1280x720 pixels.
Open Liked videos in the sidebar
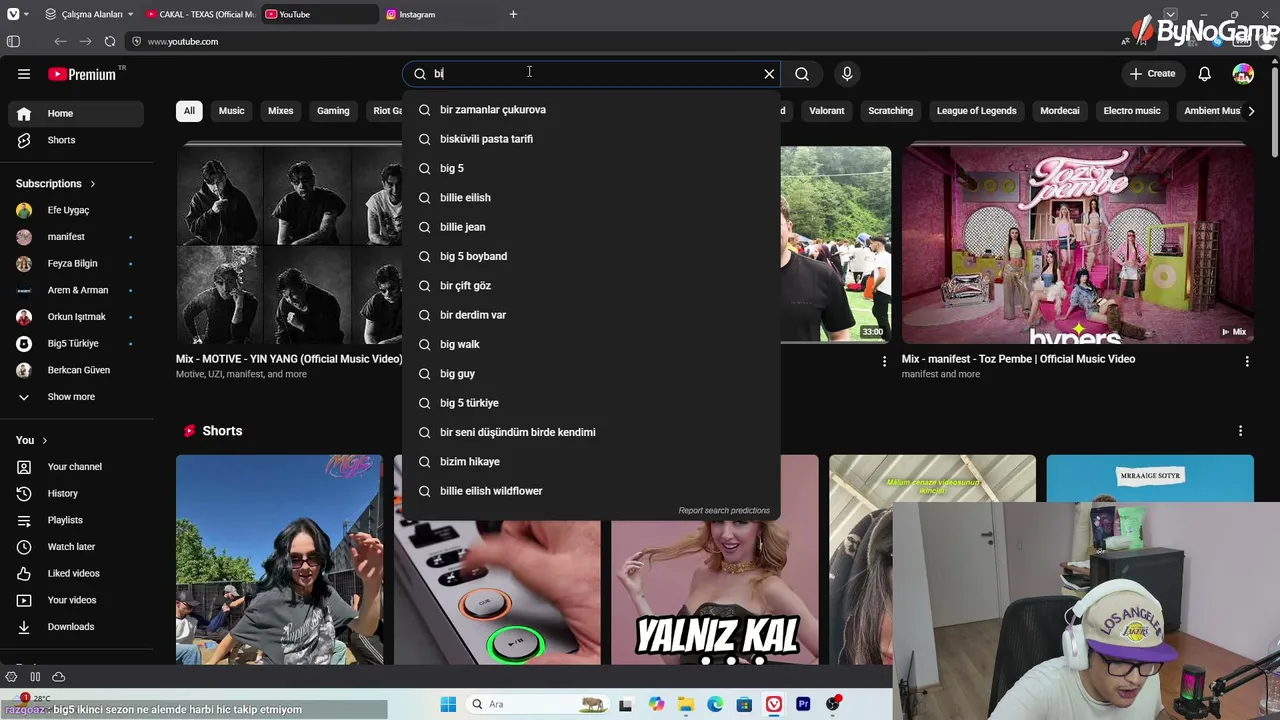pyautogui.click(x=76, y=574)
